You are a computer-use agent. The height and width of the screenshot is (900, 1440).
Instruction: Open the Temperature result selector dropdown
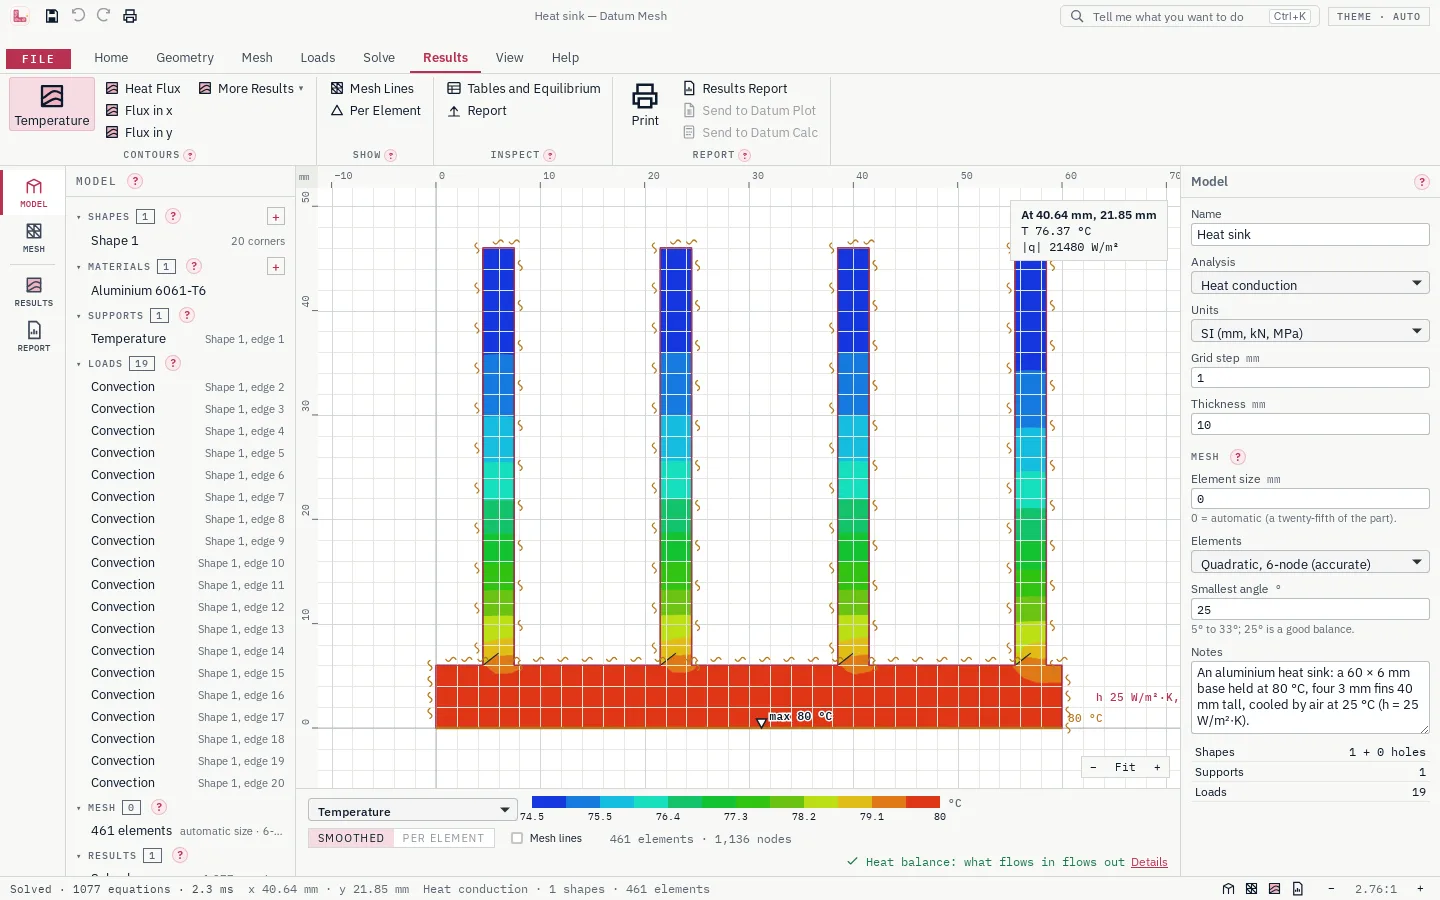pos(413,811)
